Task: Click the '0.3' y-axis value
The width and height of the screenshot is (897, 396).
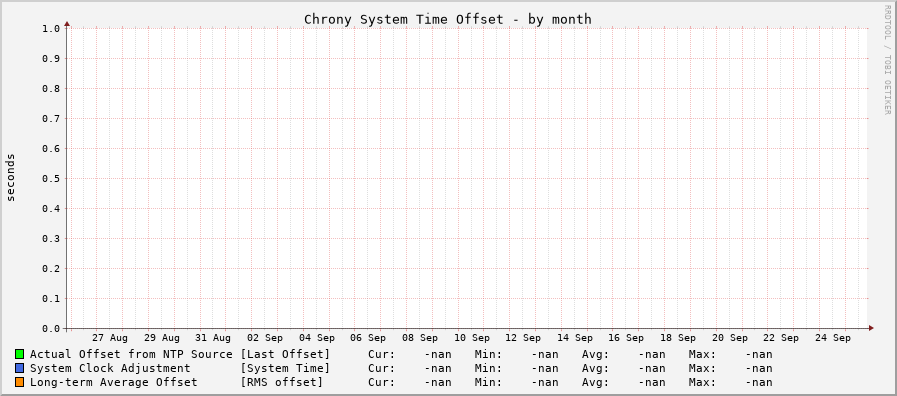Action: [x=50, y=239]
